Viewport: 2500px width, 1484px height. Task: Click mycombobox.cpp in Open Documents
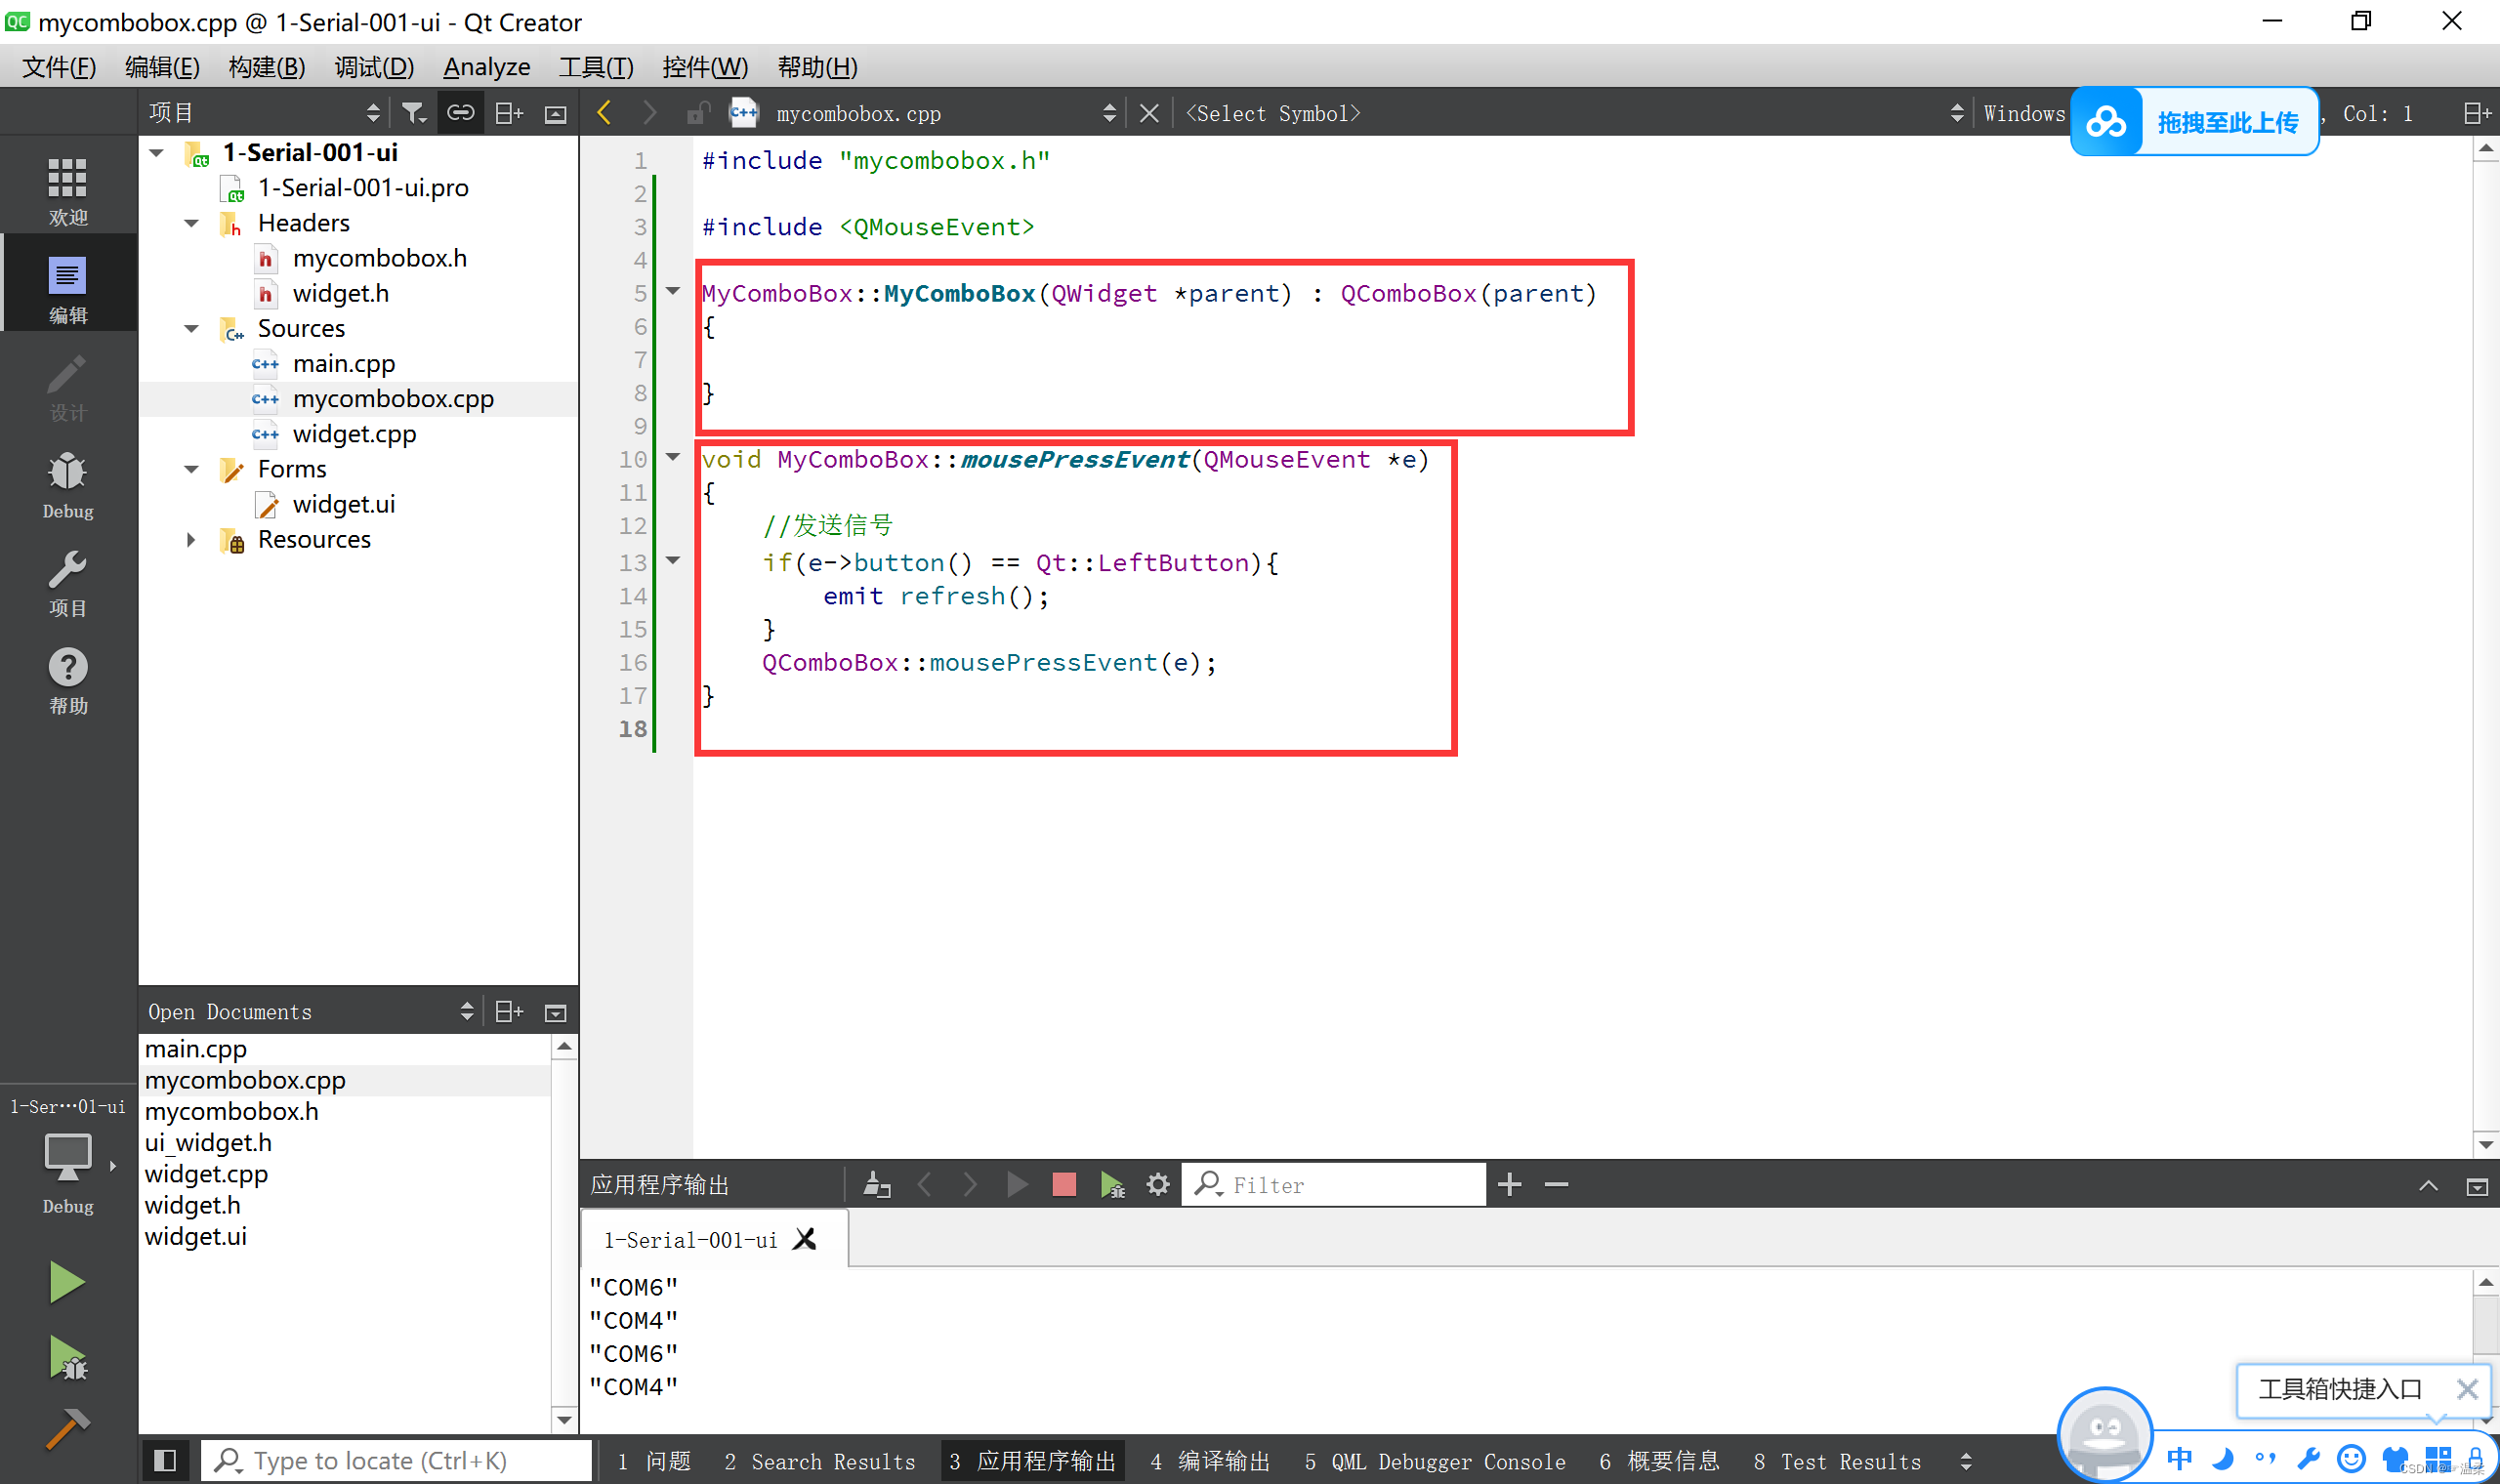click(244, 1080)
